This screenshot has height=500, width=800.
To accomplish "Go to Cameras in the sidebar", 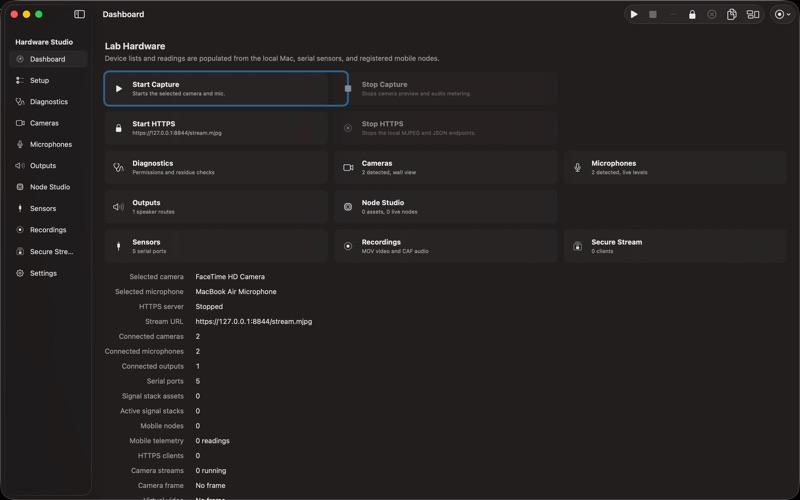I will pos(48,123).
